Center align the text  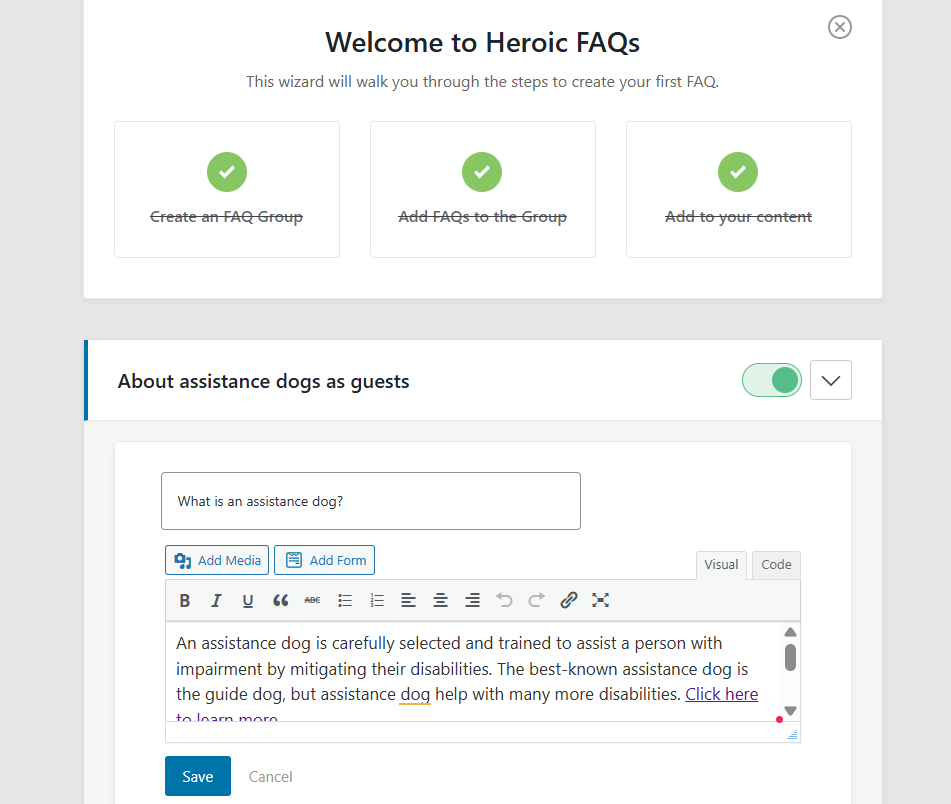[x=440, y=600]
